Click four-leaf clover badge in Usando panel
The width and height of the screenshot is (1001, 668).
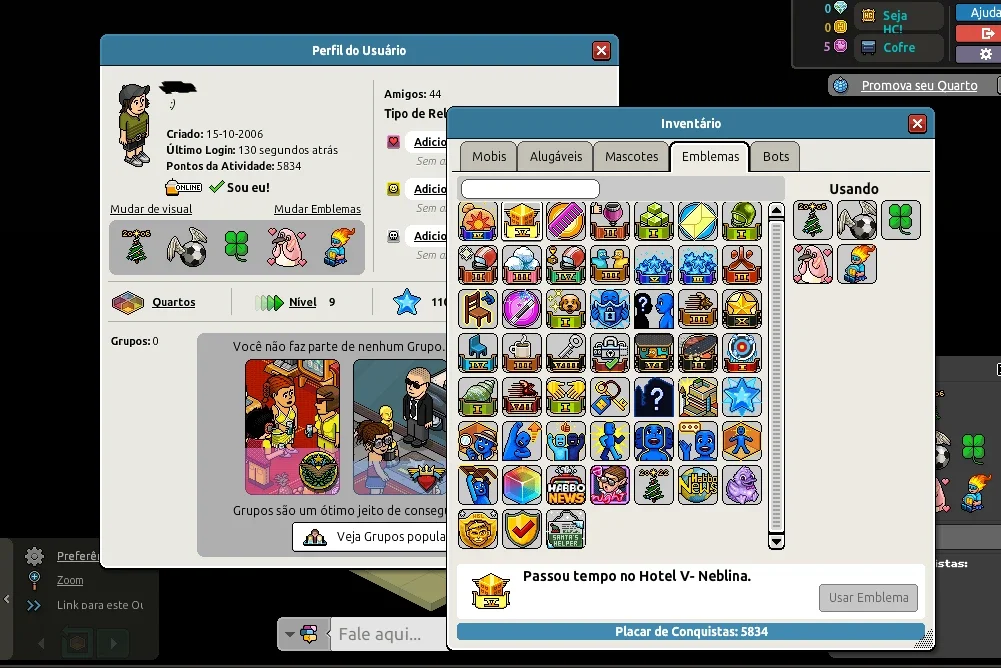point(901,220)
